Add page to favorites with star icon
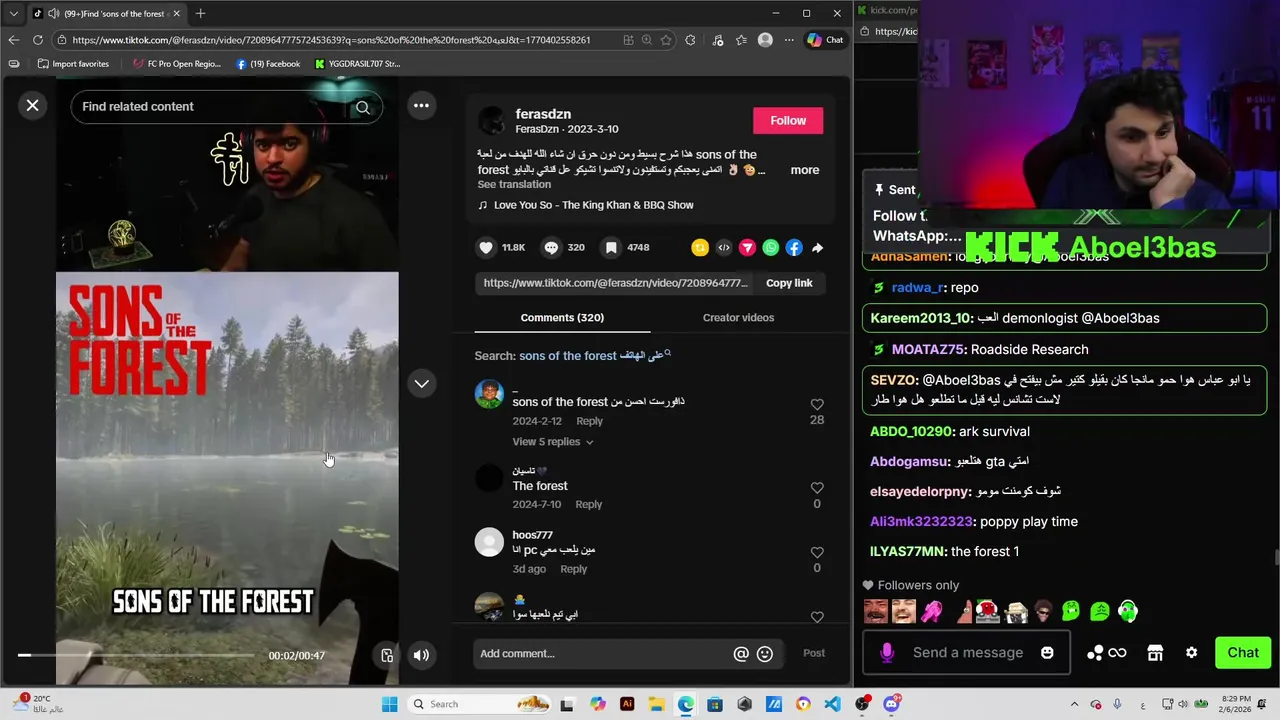This screenshot has width=1280, height=720. coord(666,40)
